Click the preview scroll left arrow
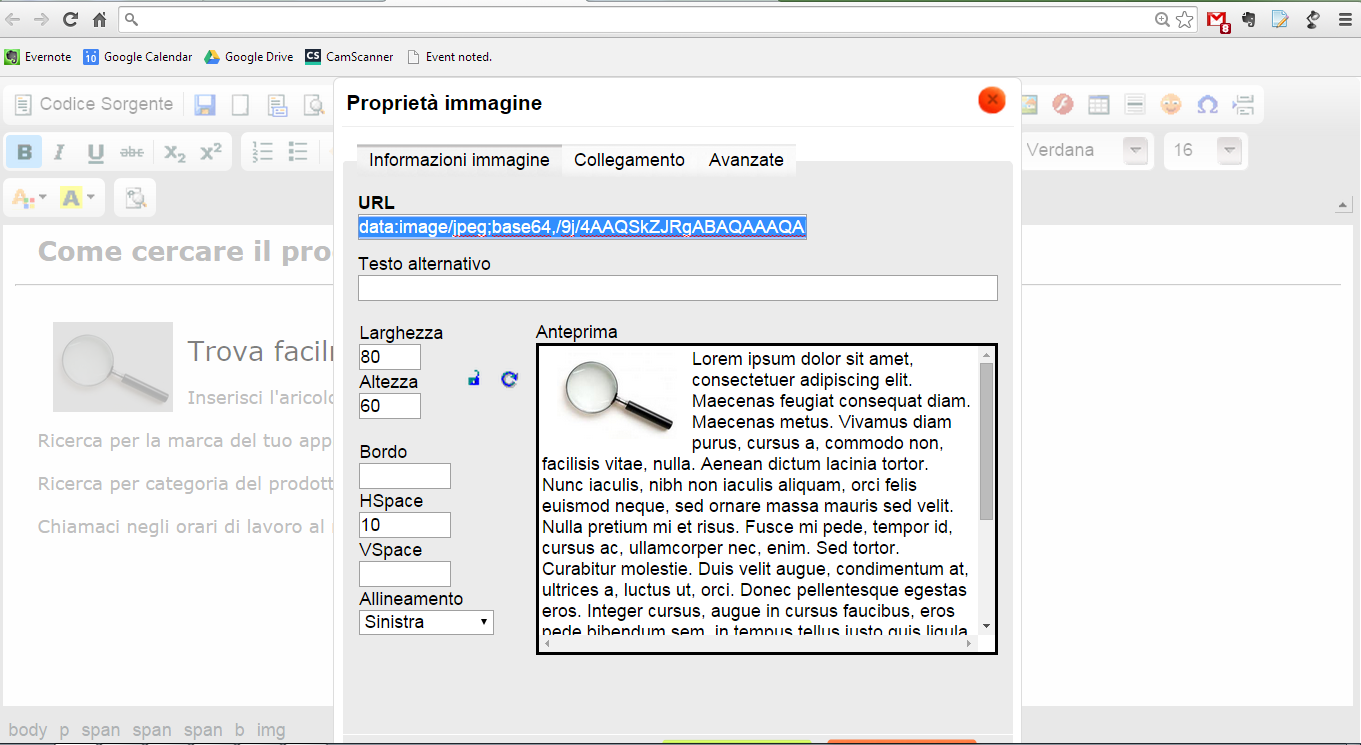 (x=548, y=643)
